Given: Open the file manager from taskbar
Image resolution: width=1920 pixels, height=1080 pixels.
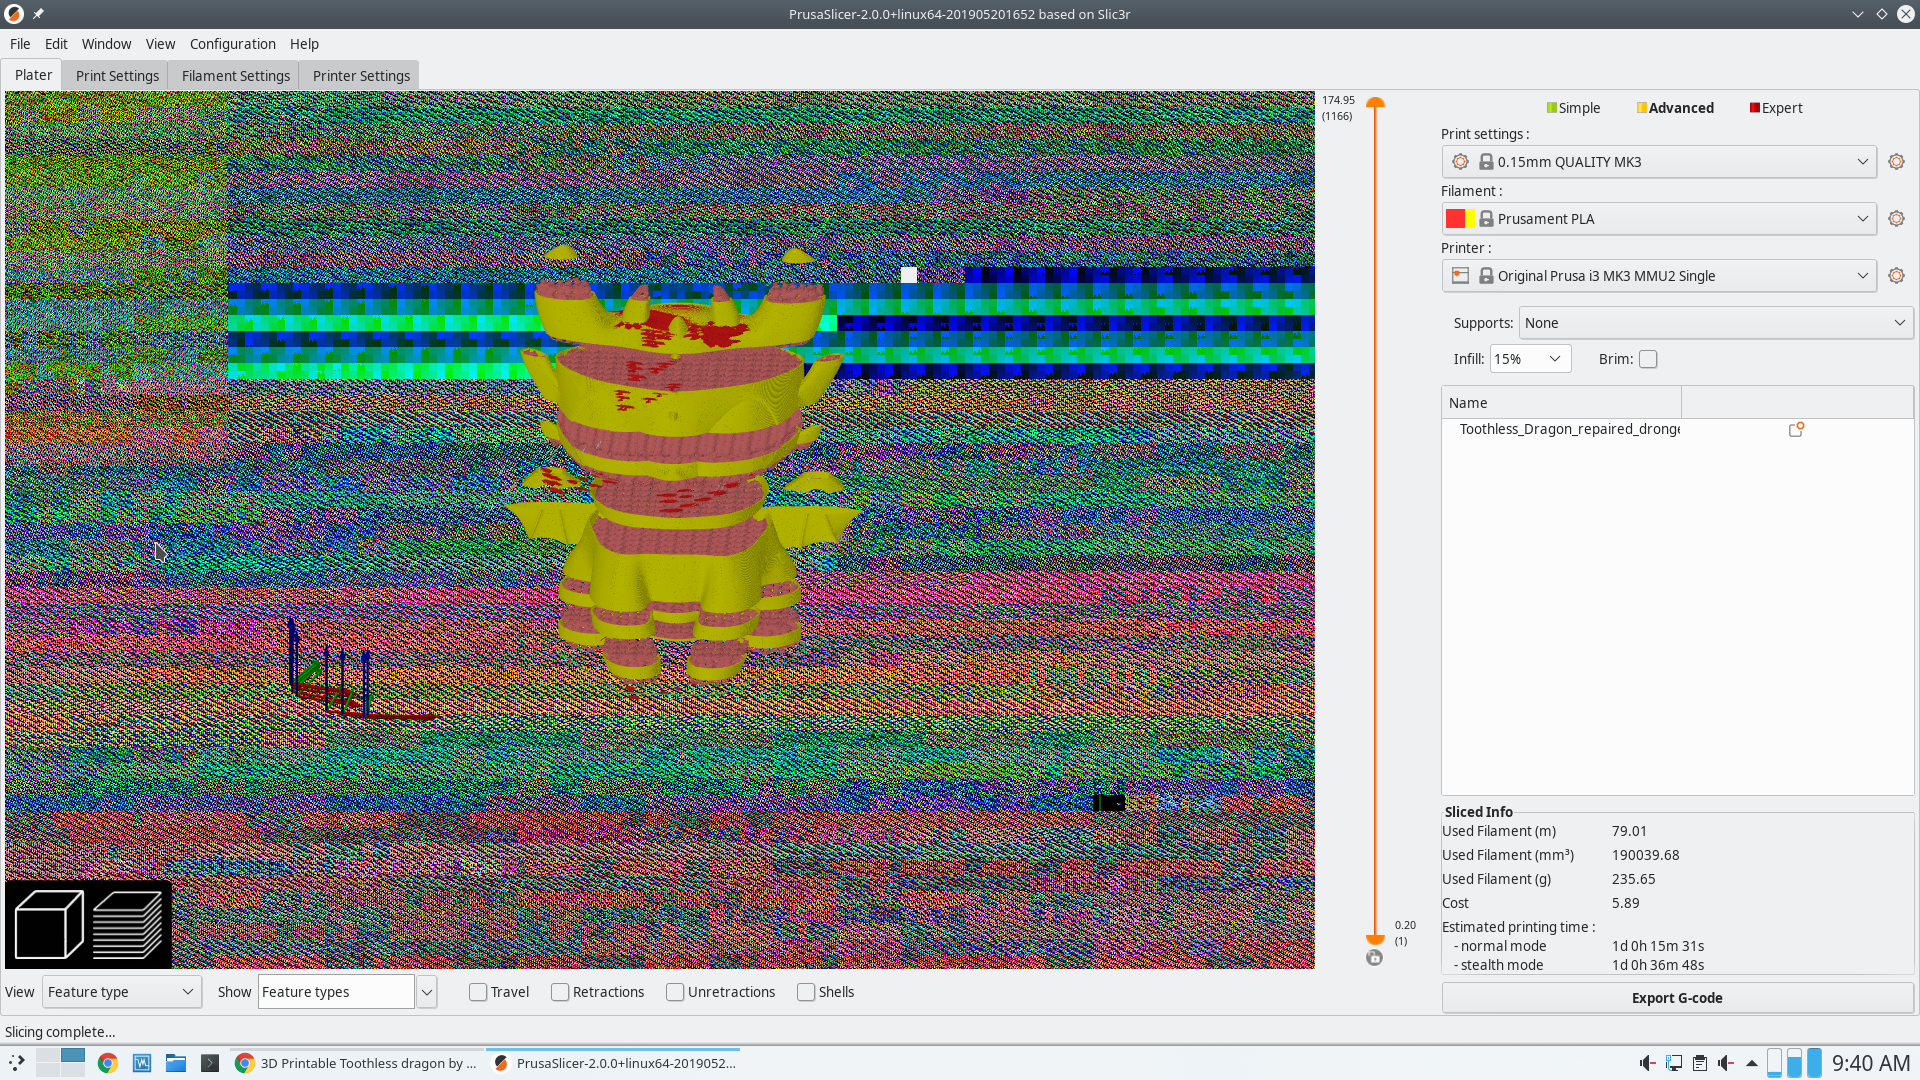Looking at the screenshot, I should (x=176, y=1063).
